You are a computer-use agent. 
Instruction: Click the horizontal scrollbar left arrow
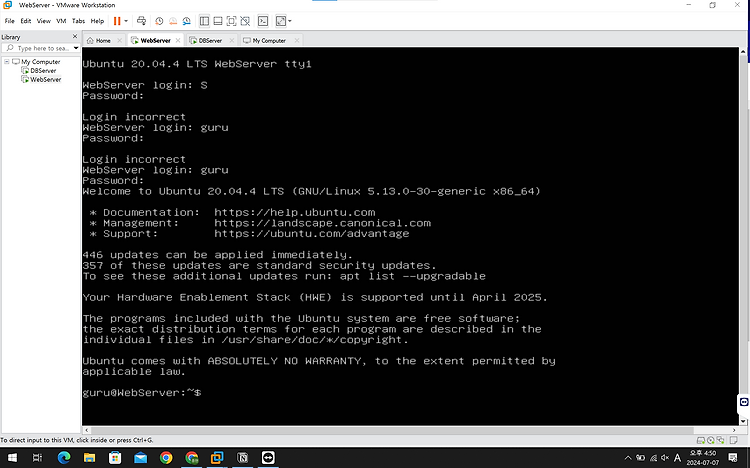[x=87, y=430]
